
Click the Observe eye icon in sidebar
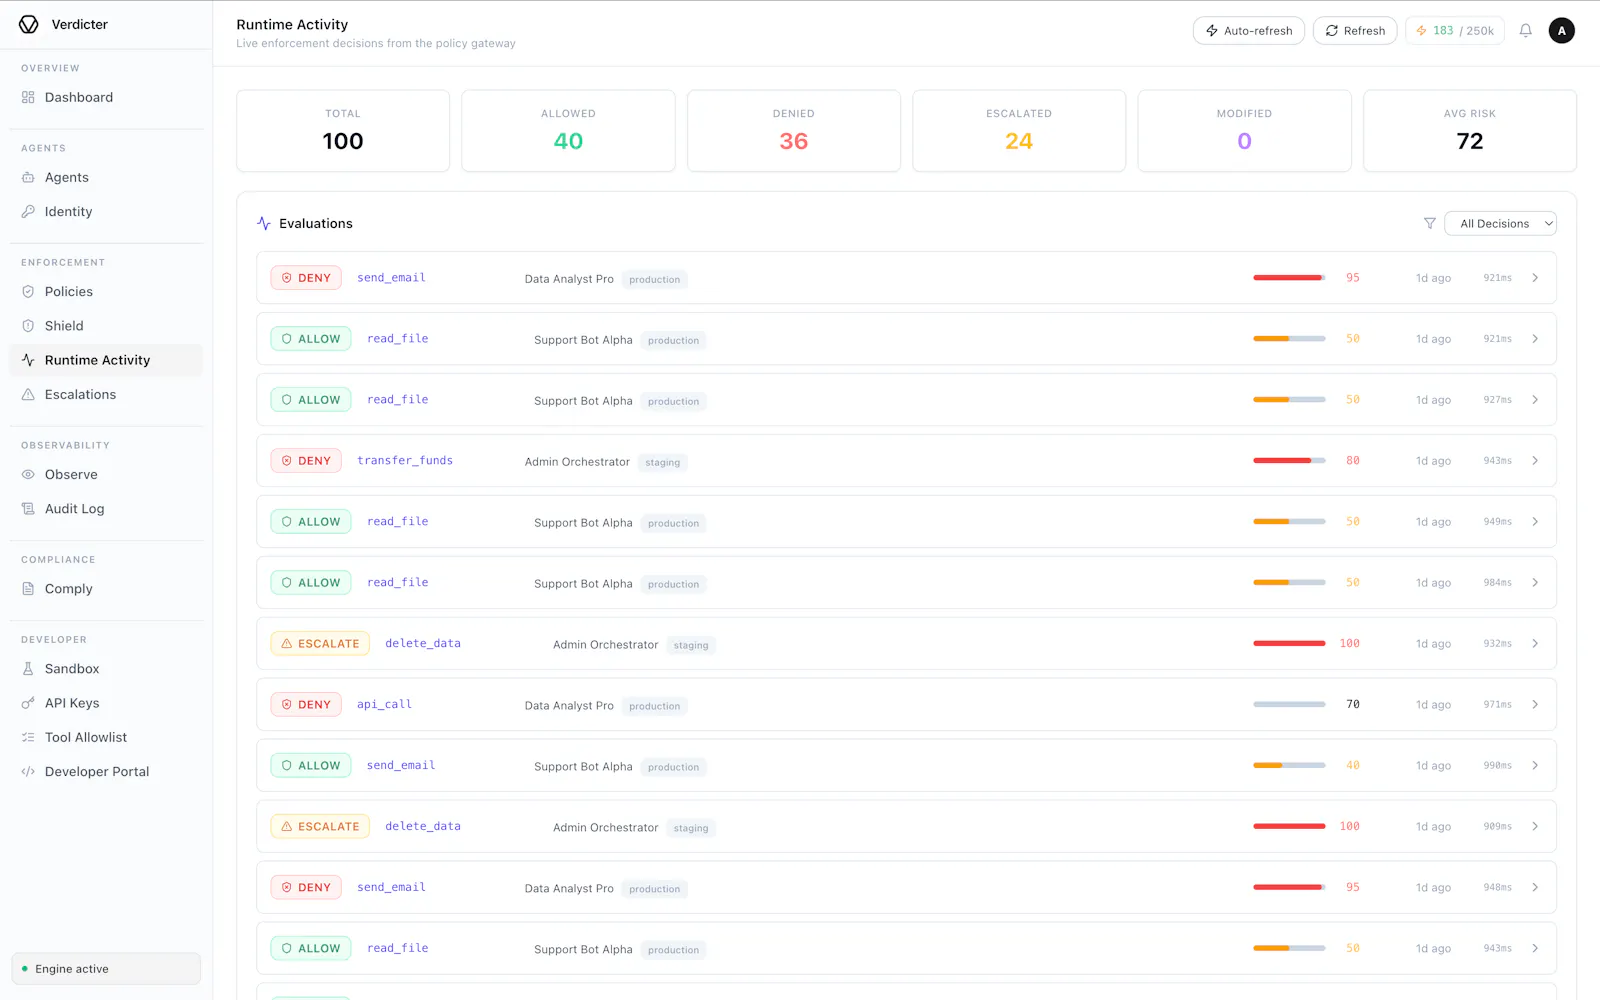click(x=28, y=475)
